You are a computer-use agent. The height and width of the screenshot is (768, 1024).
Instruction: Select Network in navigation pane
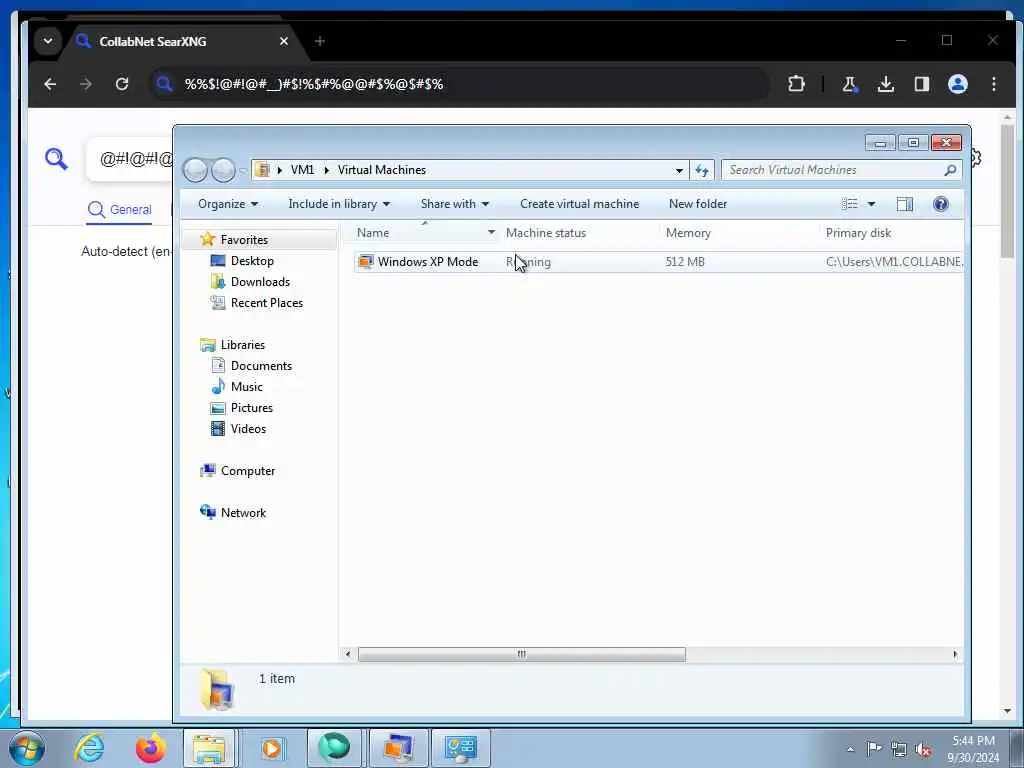point(243,513)
